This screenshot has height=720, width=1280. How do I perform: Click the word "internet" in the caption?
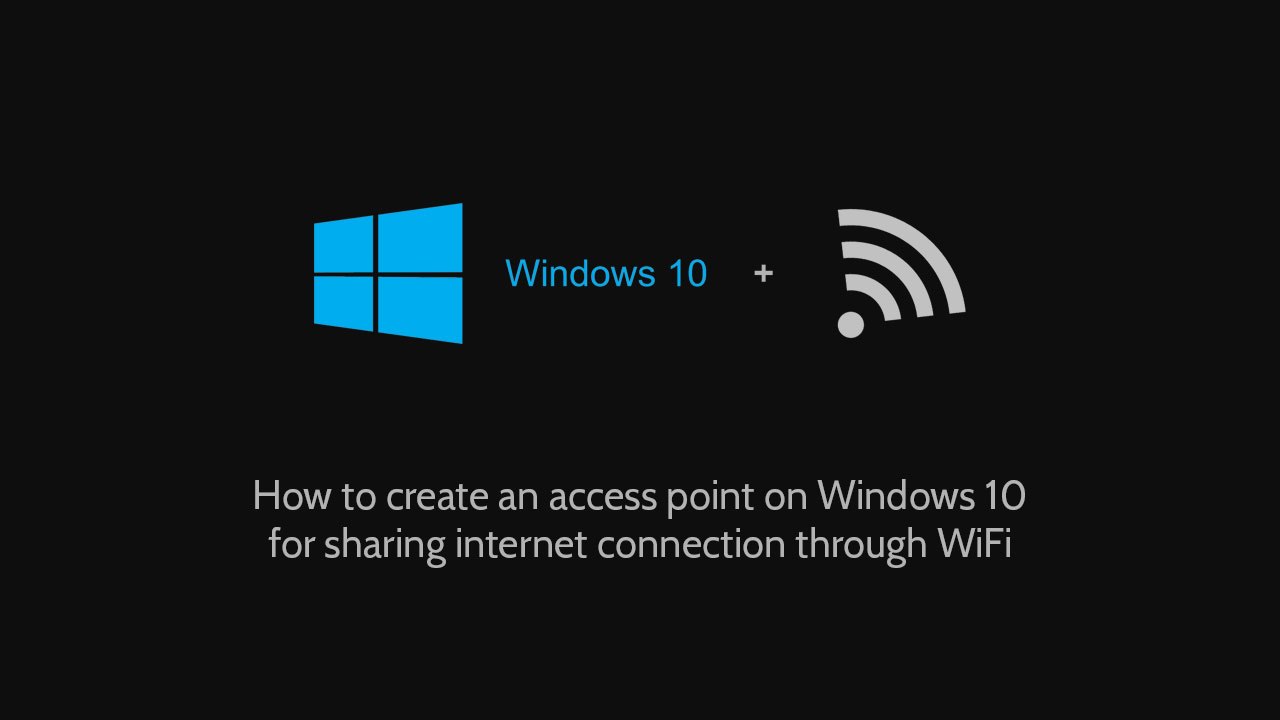point(520,544)
